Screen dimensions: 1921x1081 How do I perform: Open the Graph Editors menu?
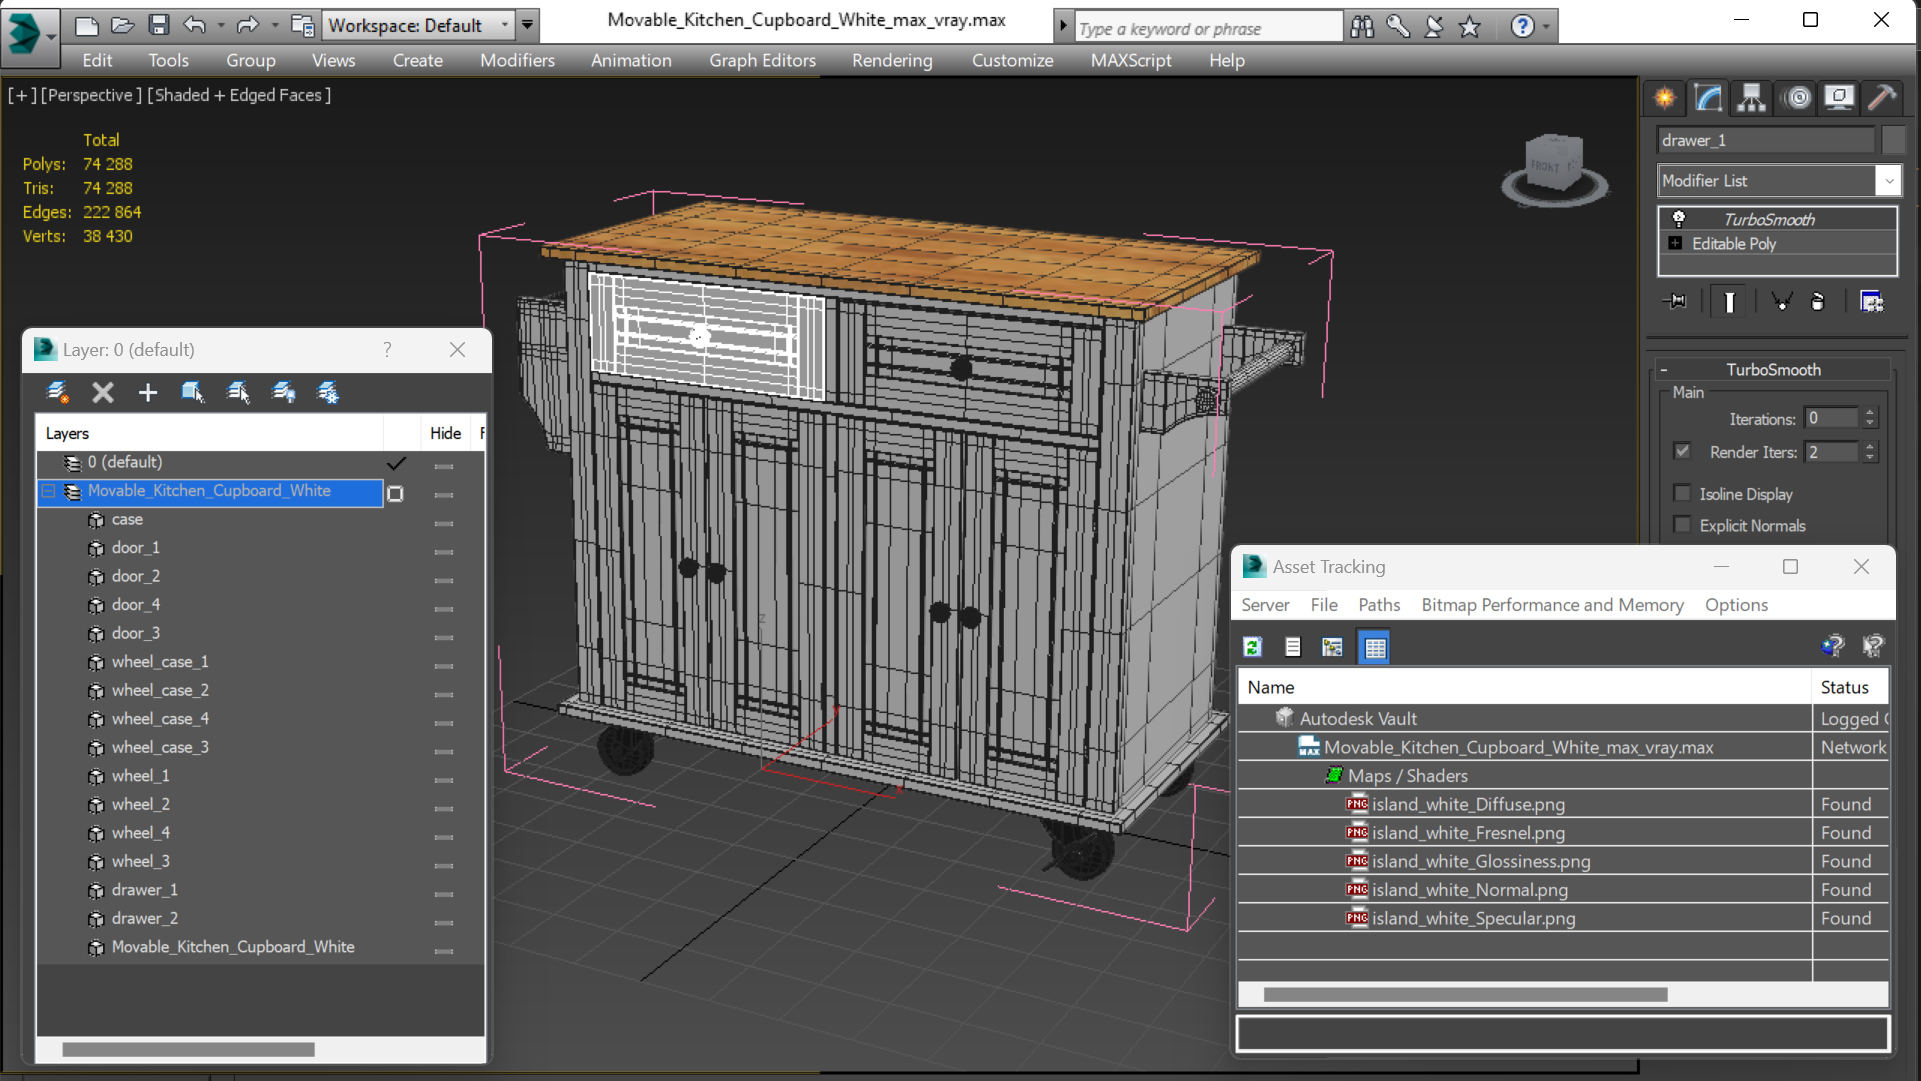(x=762, y=60)
